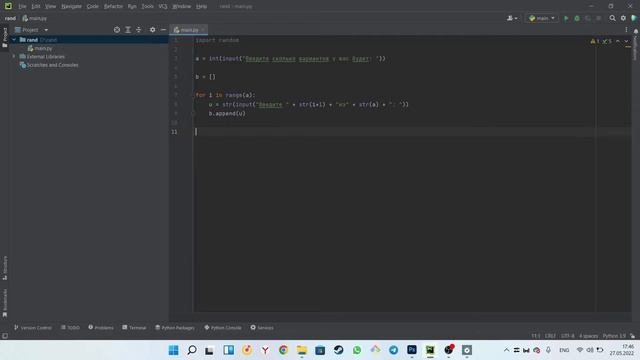640x360 pixels.
Task: Open editor tab options three-dot menu
Action: (626, 30)
